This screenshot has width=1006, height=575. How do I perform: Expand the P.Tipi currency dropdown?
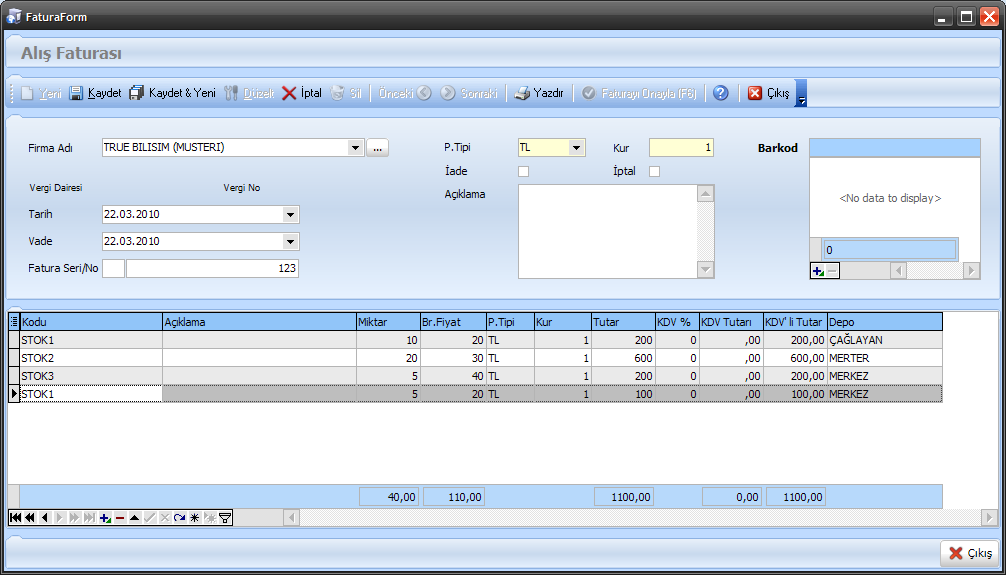(x=576, y=148)
